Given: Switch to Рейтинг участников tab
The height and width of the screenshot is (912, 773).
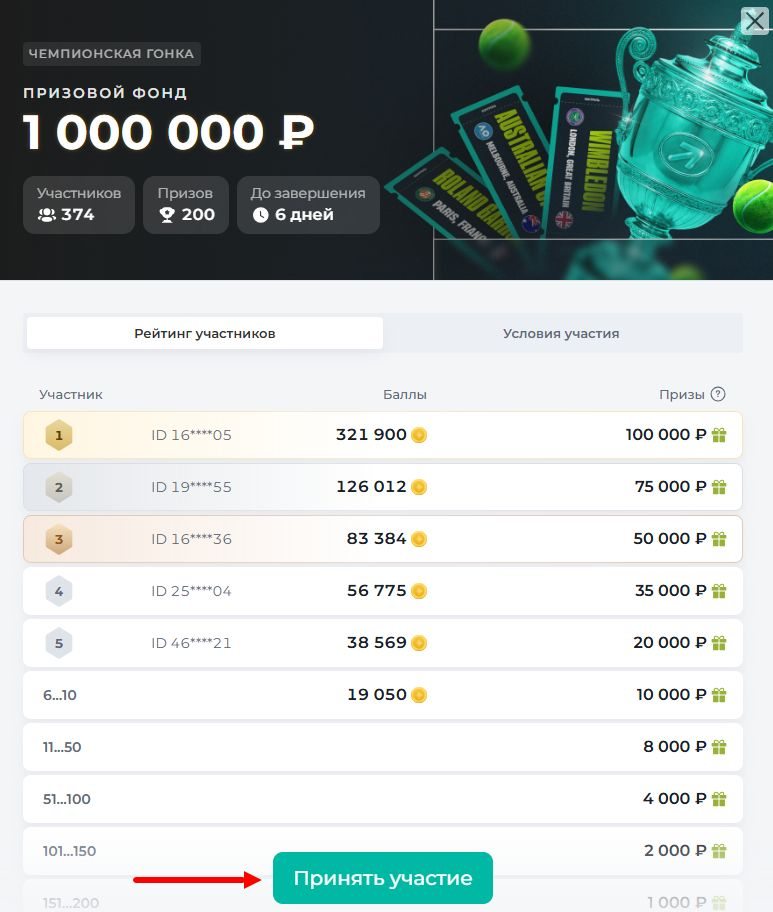Looking at the screenshot, I should point(205,333).
